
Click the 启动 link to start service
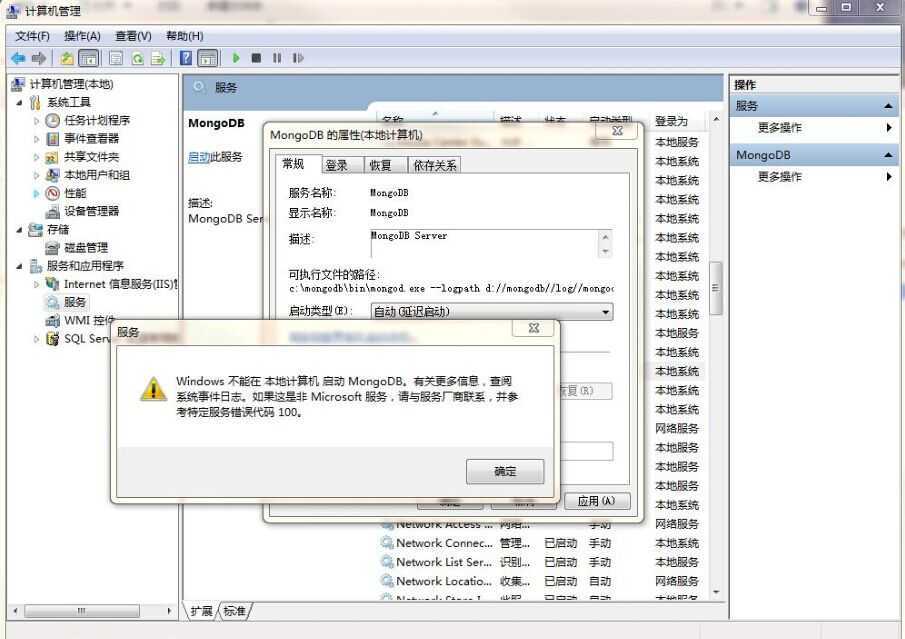click(199, 157)
